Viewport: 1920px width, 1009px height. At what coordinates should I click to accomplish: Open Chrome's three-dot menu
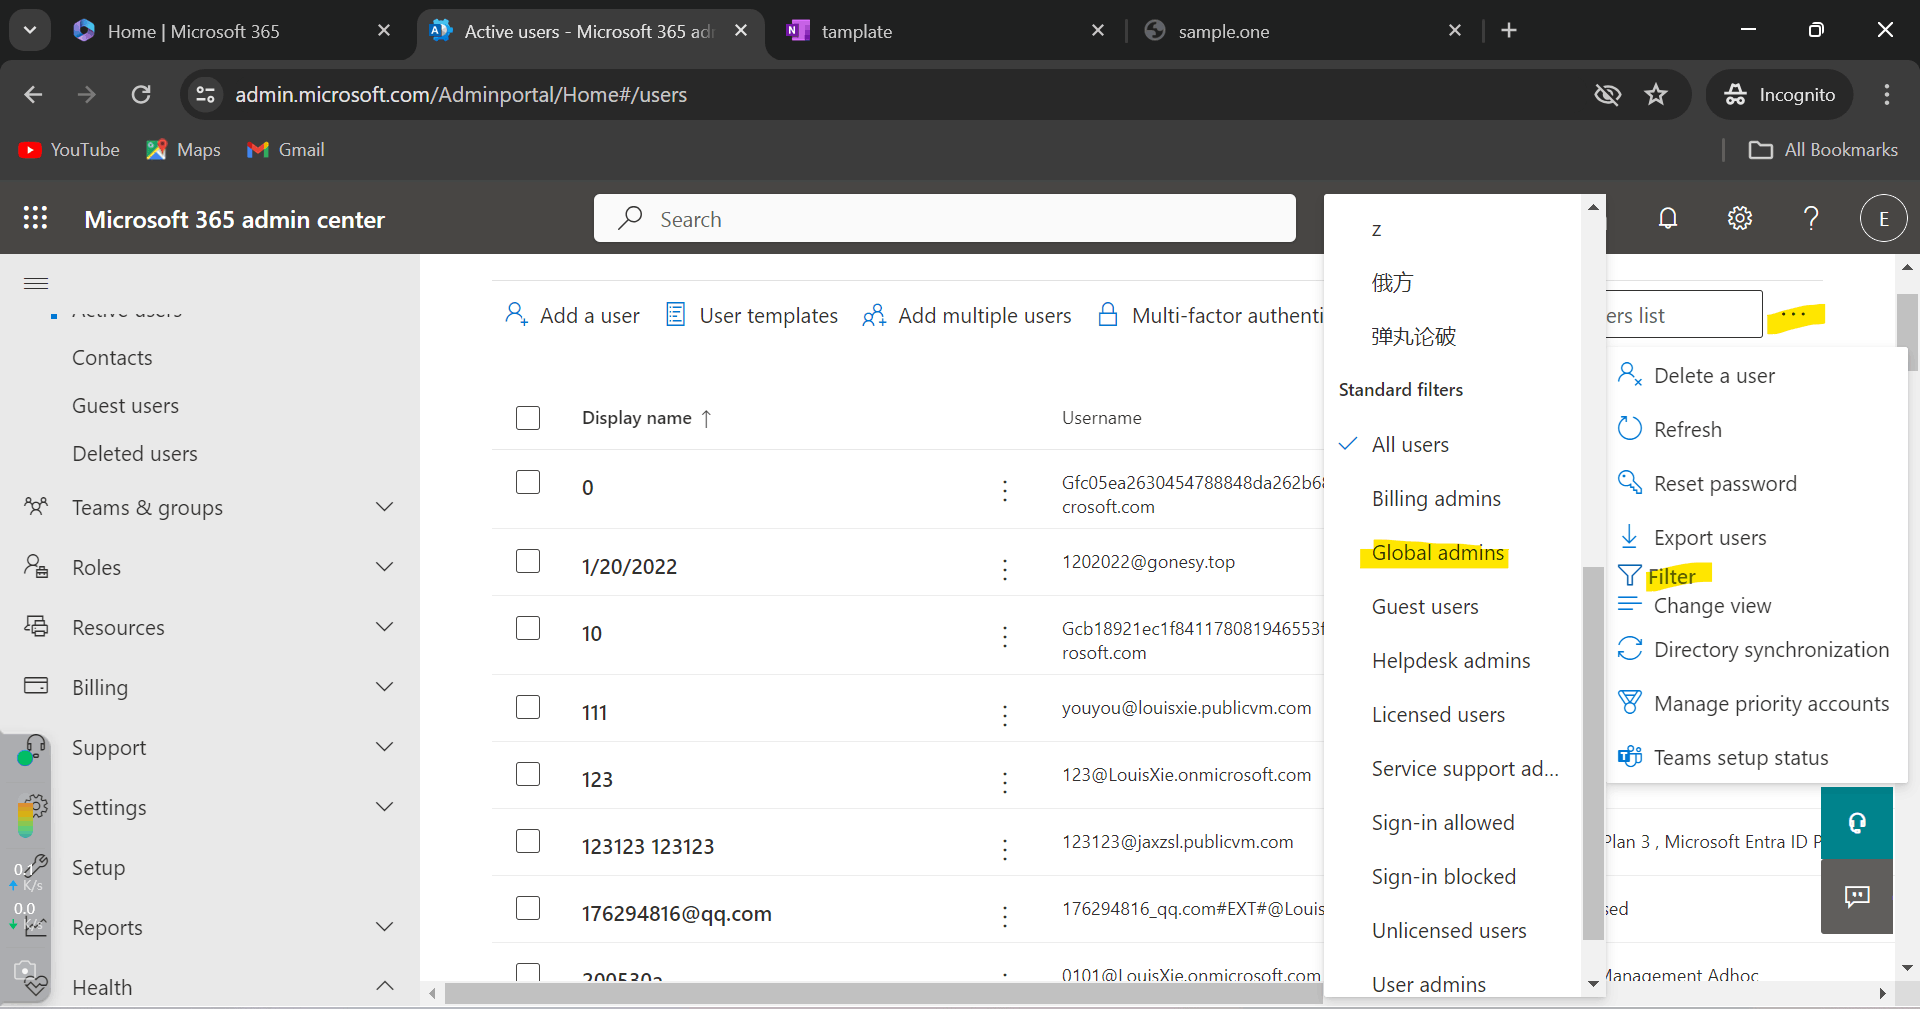pyautogui.click(x=1887, y=94)
